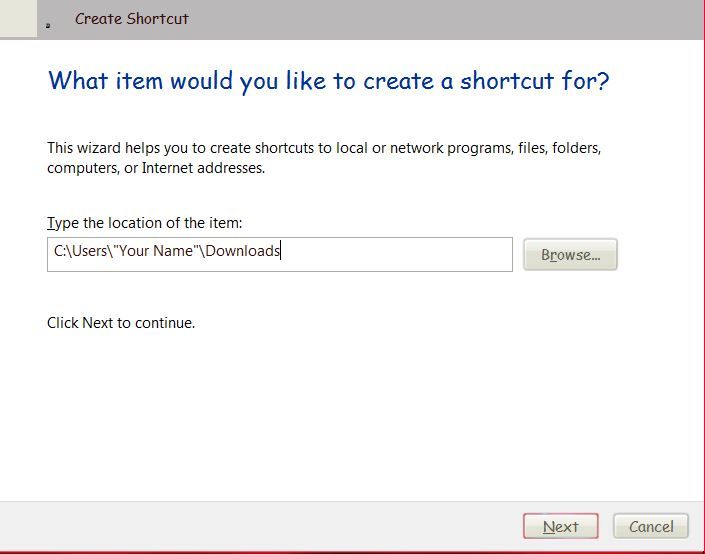Click empty title bar area right of title
705x554 pixels.
click(450, 19)
